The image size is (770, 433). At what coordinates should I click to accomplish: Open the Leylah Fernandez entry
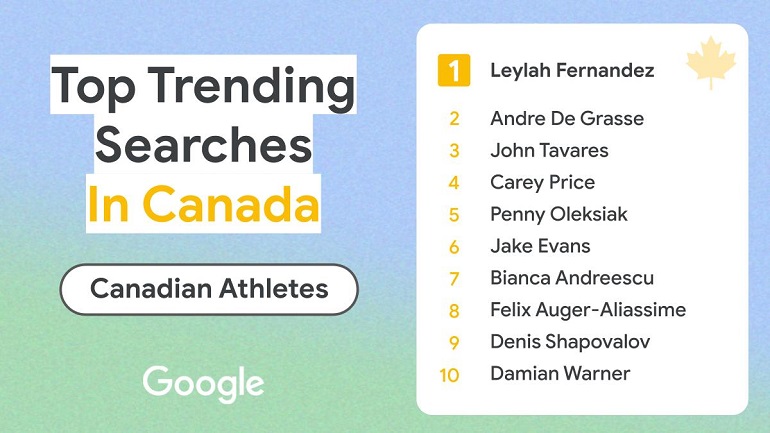(x=572, y=70)
